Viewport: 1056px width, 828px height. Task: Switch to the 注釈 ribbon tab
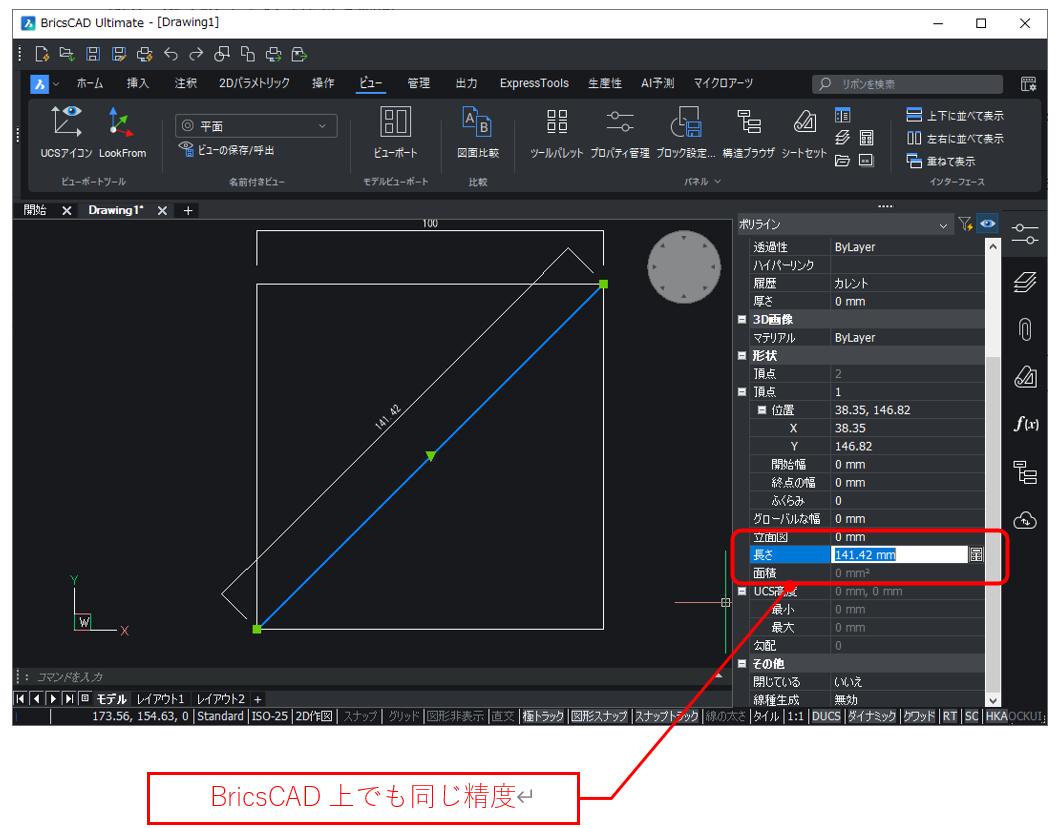(186, 84)
